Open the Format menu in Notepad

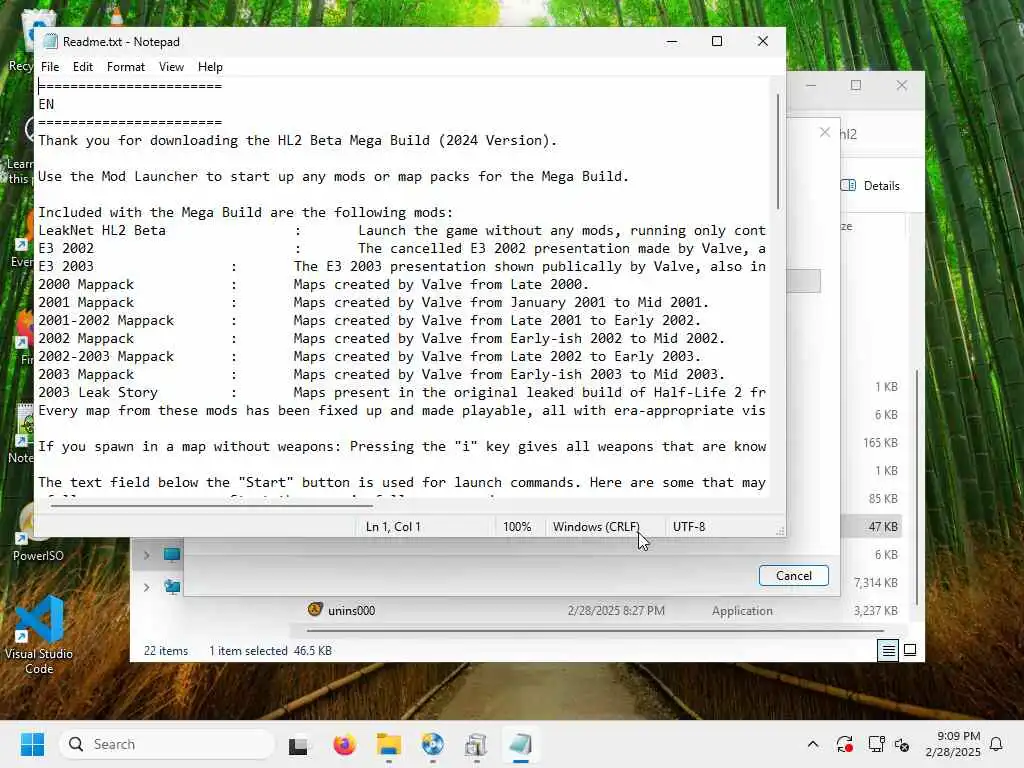click(x=125, y=67)
